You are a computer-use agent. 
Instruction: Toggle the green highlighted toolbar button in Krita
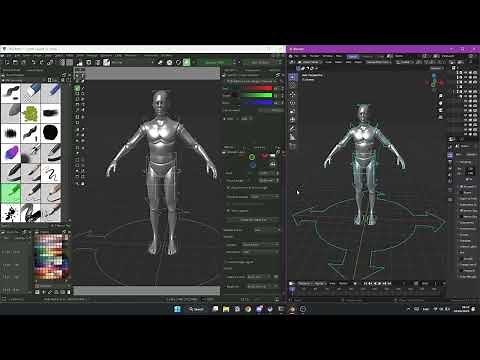tap(186, 62)
